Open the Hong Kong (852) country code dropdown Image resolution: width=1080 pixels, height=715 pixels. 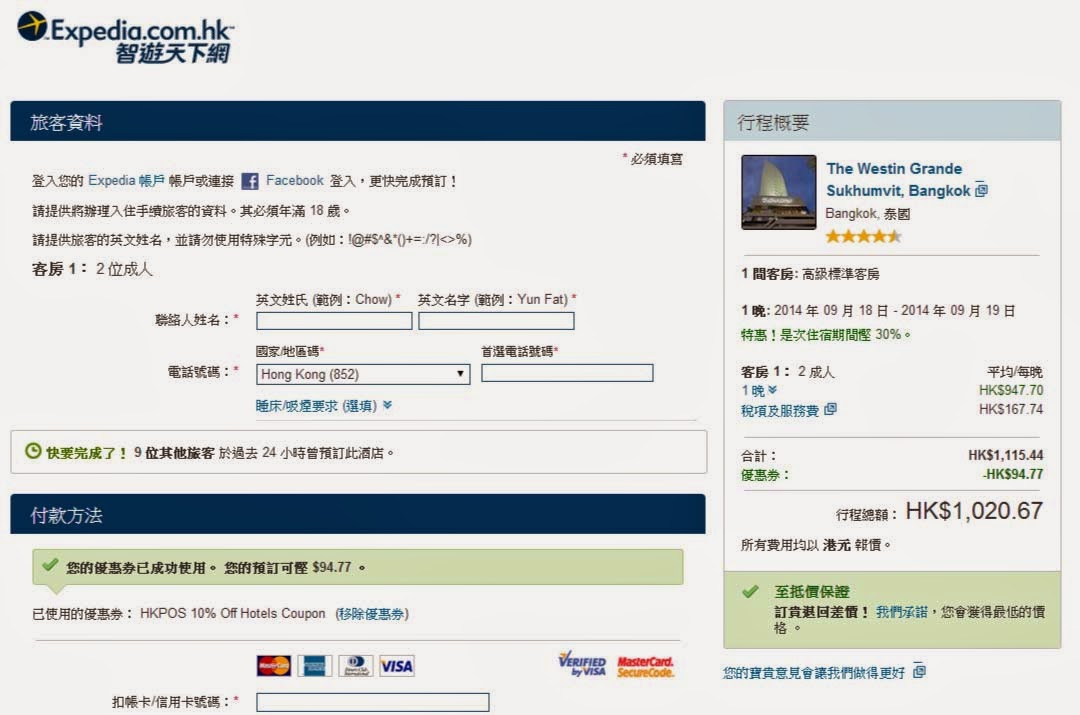[x=363, y=374]
